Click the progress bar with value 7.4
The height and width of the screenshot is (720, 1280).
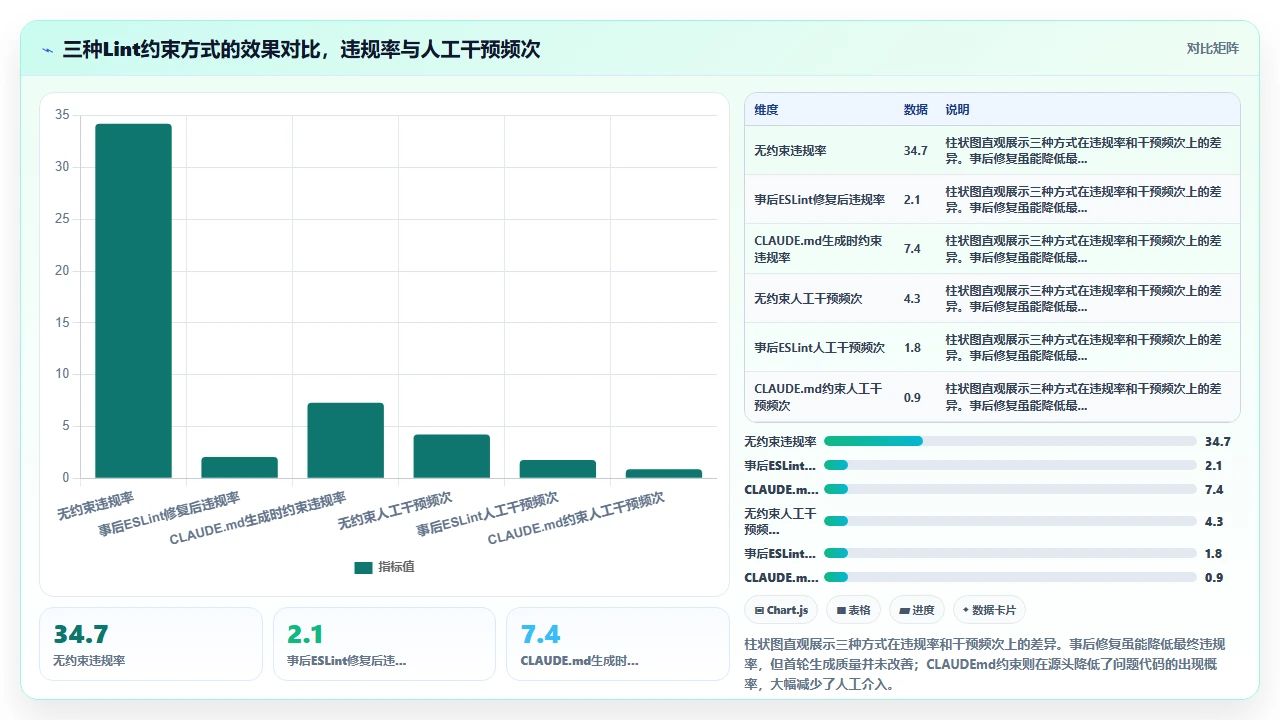(x=1010, y=489)
